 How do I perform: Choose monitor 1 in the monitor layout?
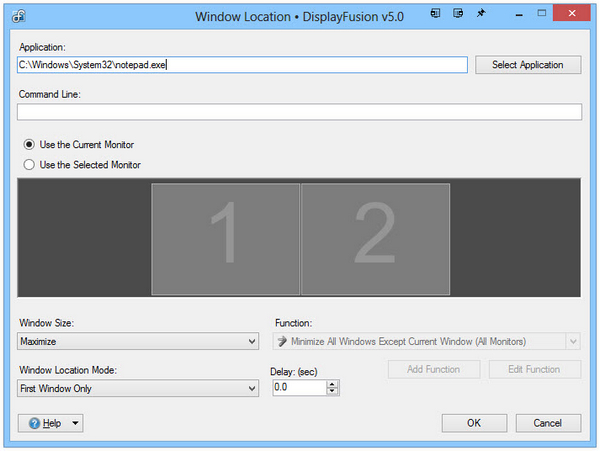pyautogui.click(x=225, y=239)
